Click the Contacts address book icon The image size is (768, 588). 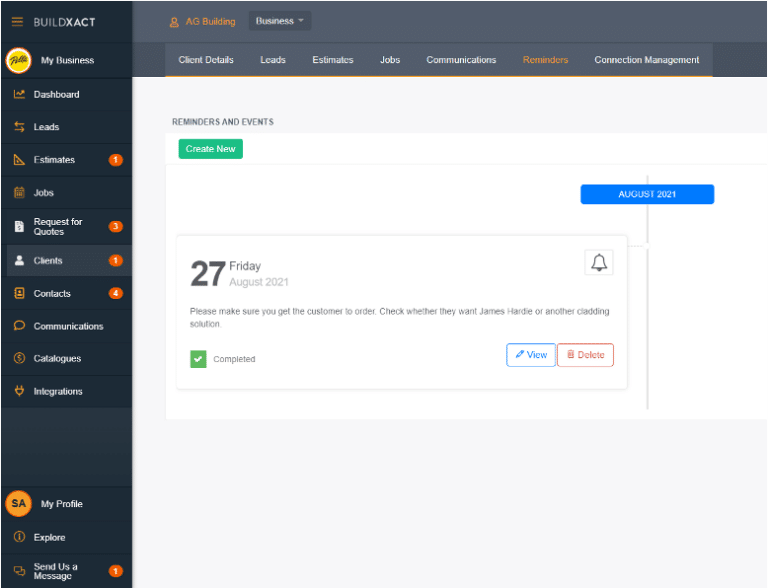point(19,294)
